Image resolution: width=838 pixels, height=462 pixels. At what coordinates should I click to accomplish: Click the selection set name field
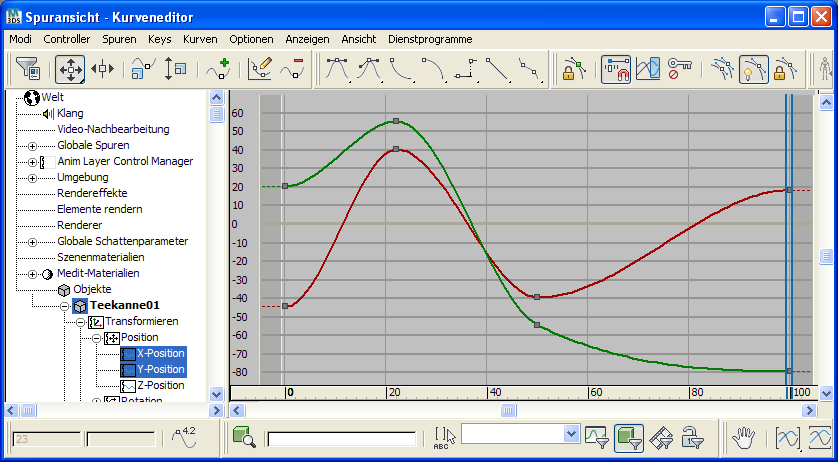click(x=342, y=439)
